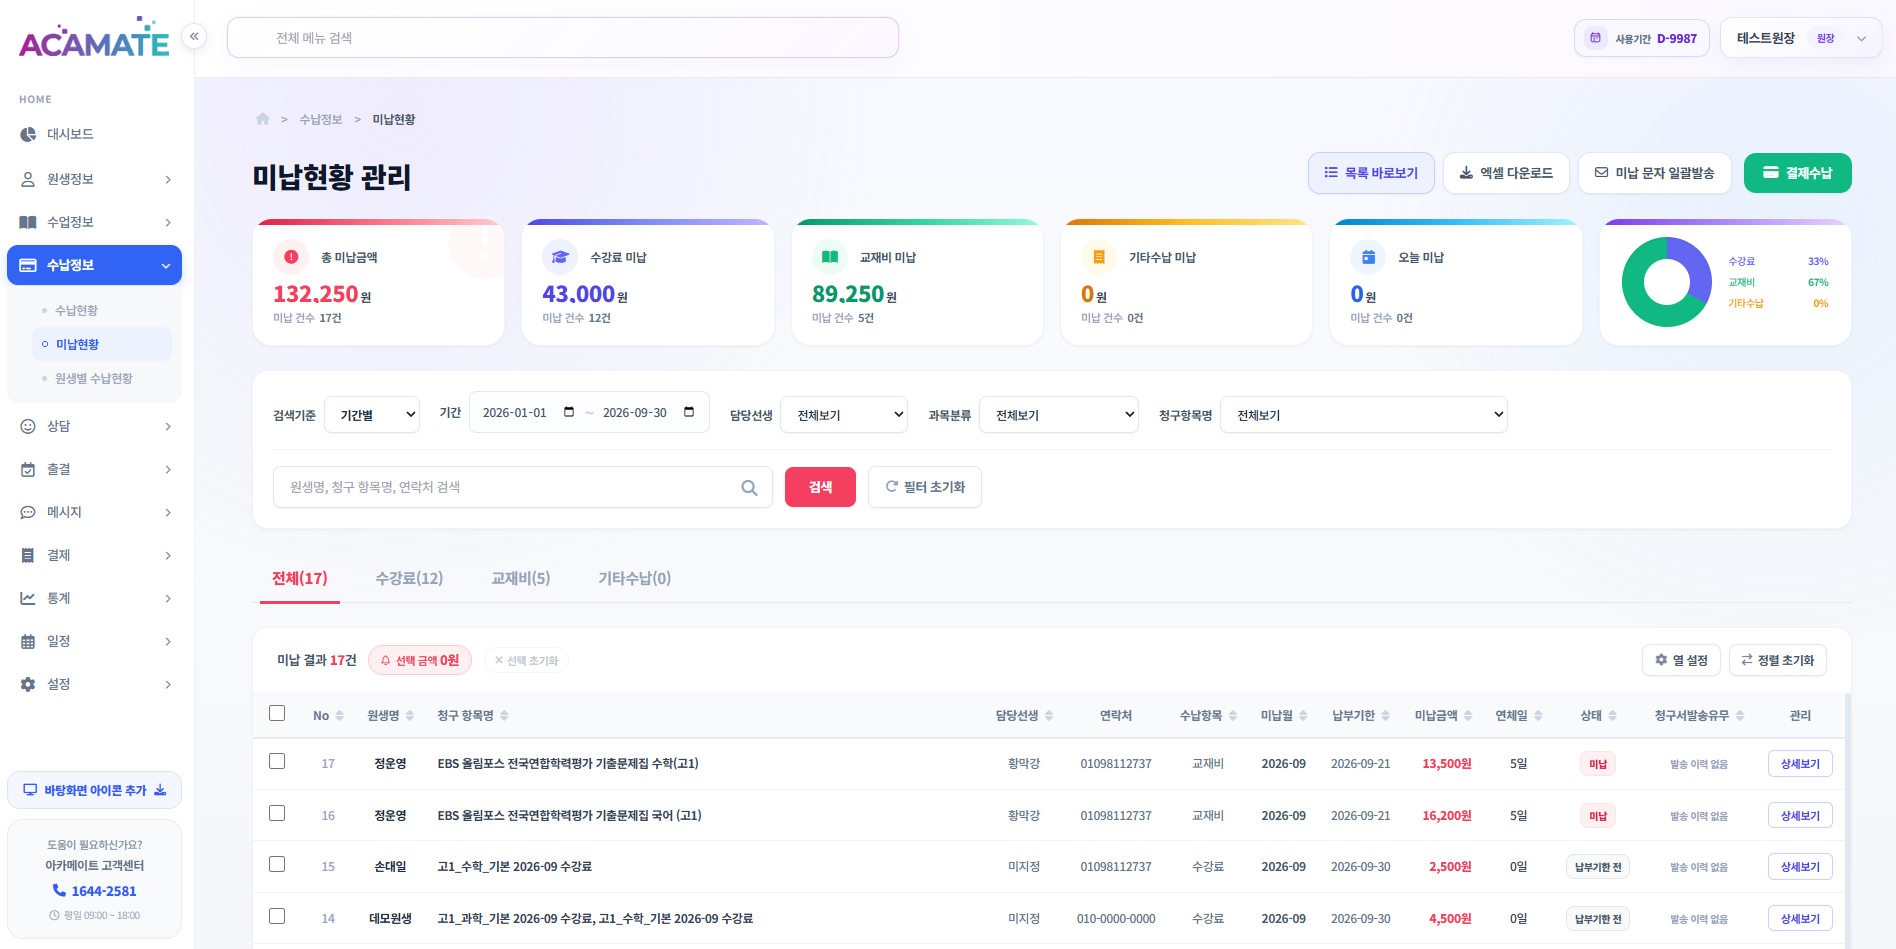
Task: Click the phone icon beside 1644-2581
Action: 59,890
